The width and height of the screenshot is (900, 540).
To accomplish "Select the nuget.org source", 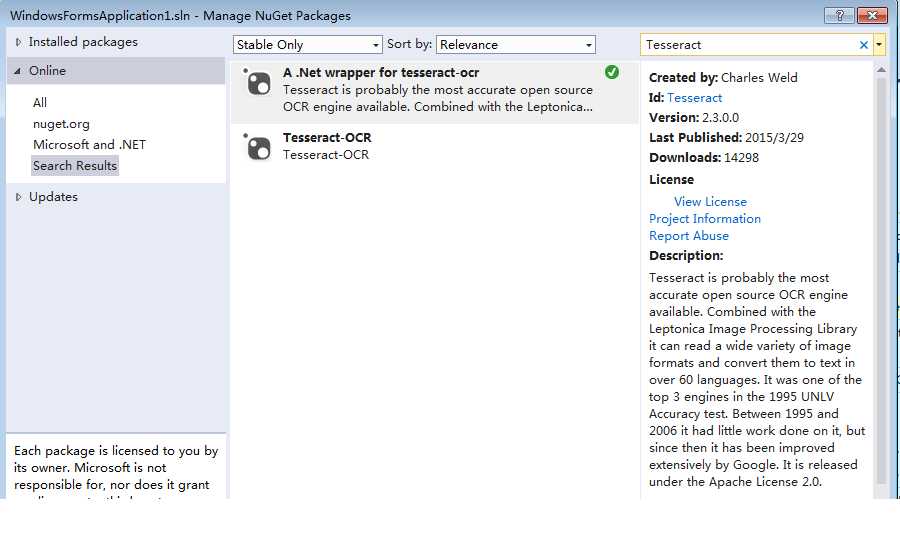I will (x=61, y=124).
